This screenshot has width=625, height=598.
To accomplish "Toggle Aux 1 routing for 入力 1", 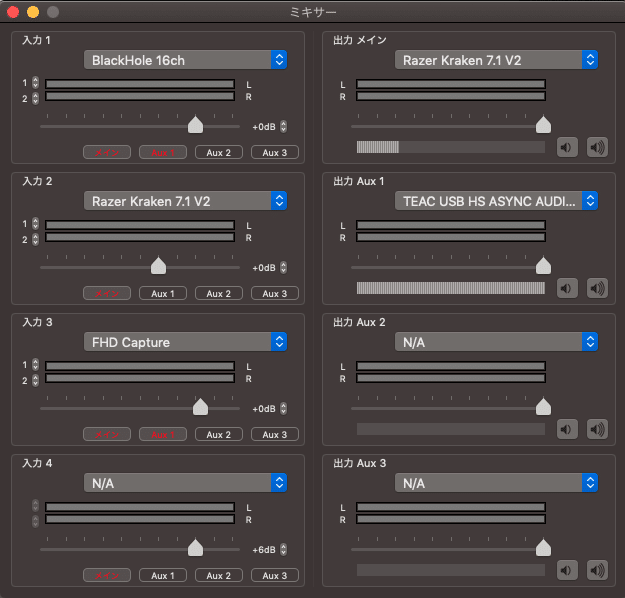I will (163, 153).
